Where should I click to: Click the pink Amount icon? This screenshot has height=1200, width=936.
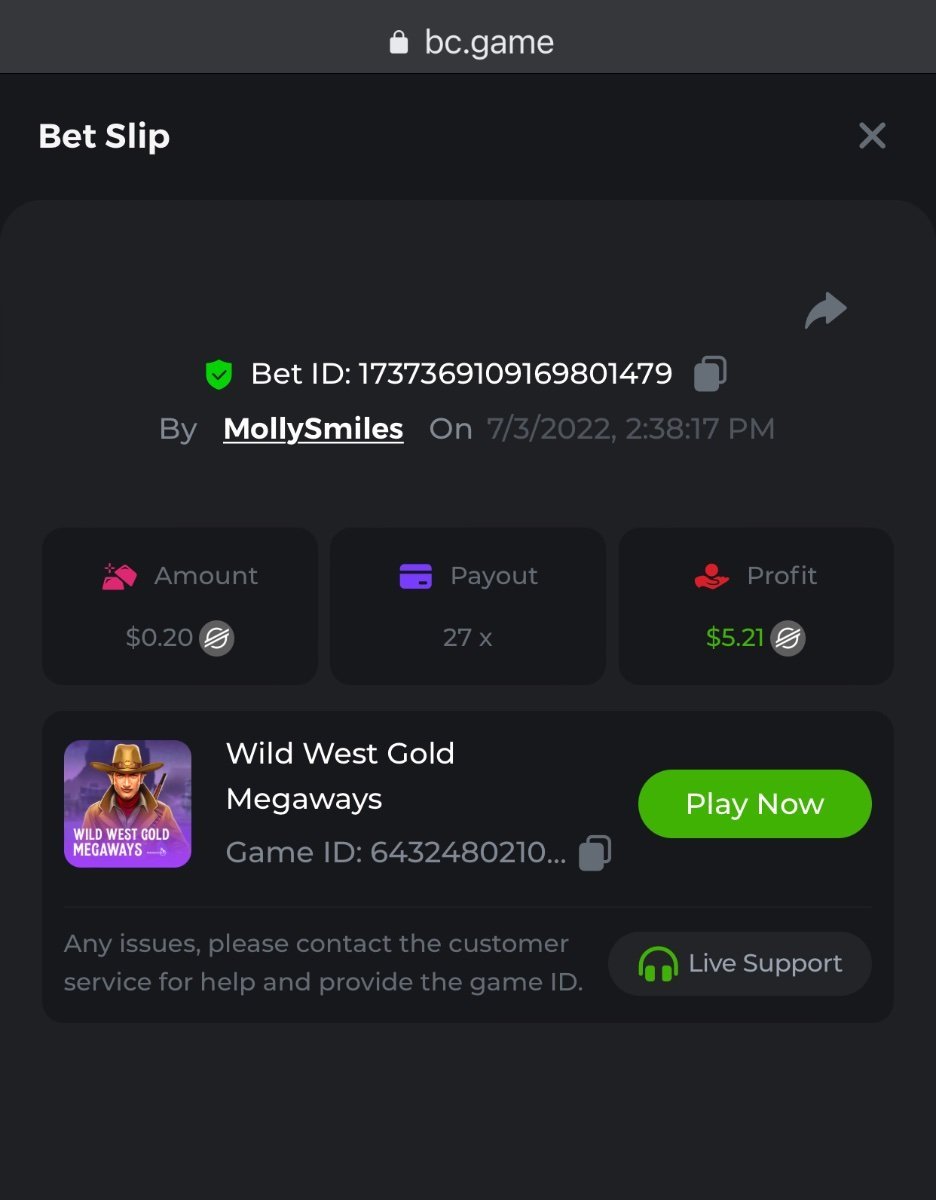(120, 576)
